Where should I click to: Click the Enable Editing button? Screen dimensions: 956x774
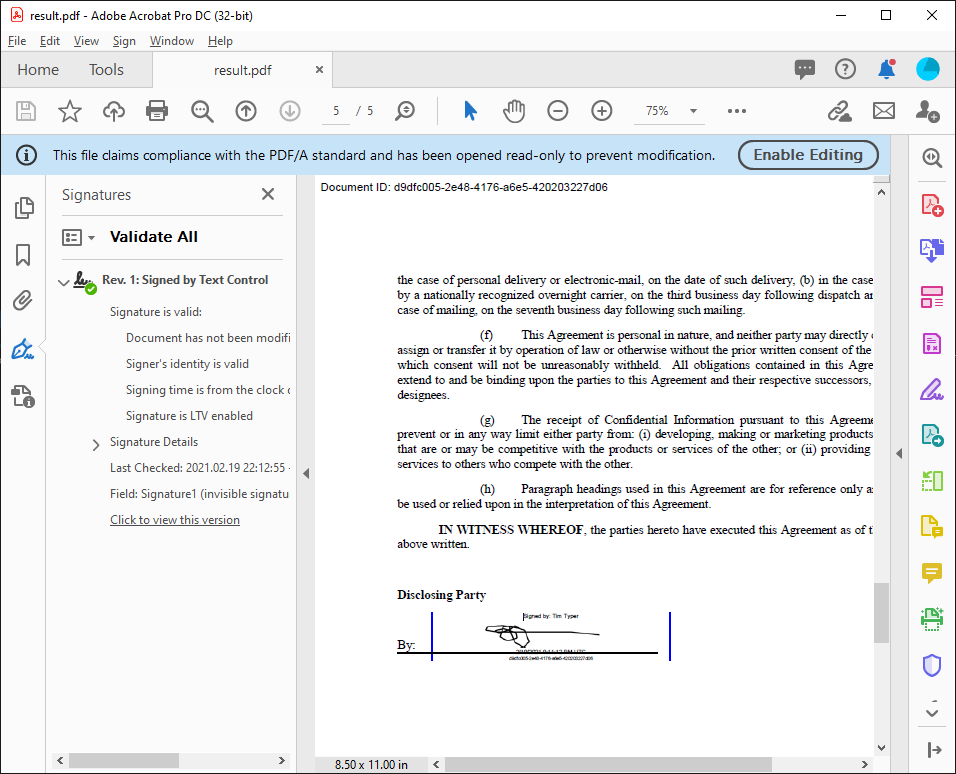(x=808, y=155)
